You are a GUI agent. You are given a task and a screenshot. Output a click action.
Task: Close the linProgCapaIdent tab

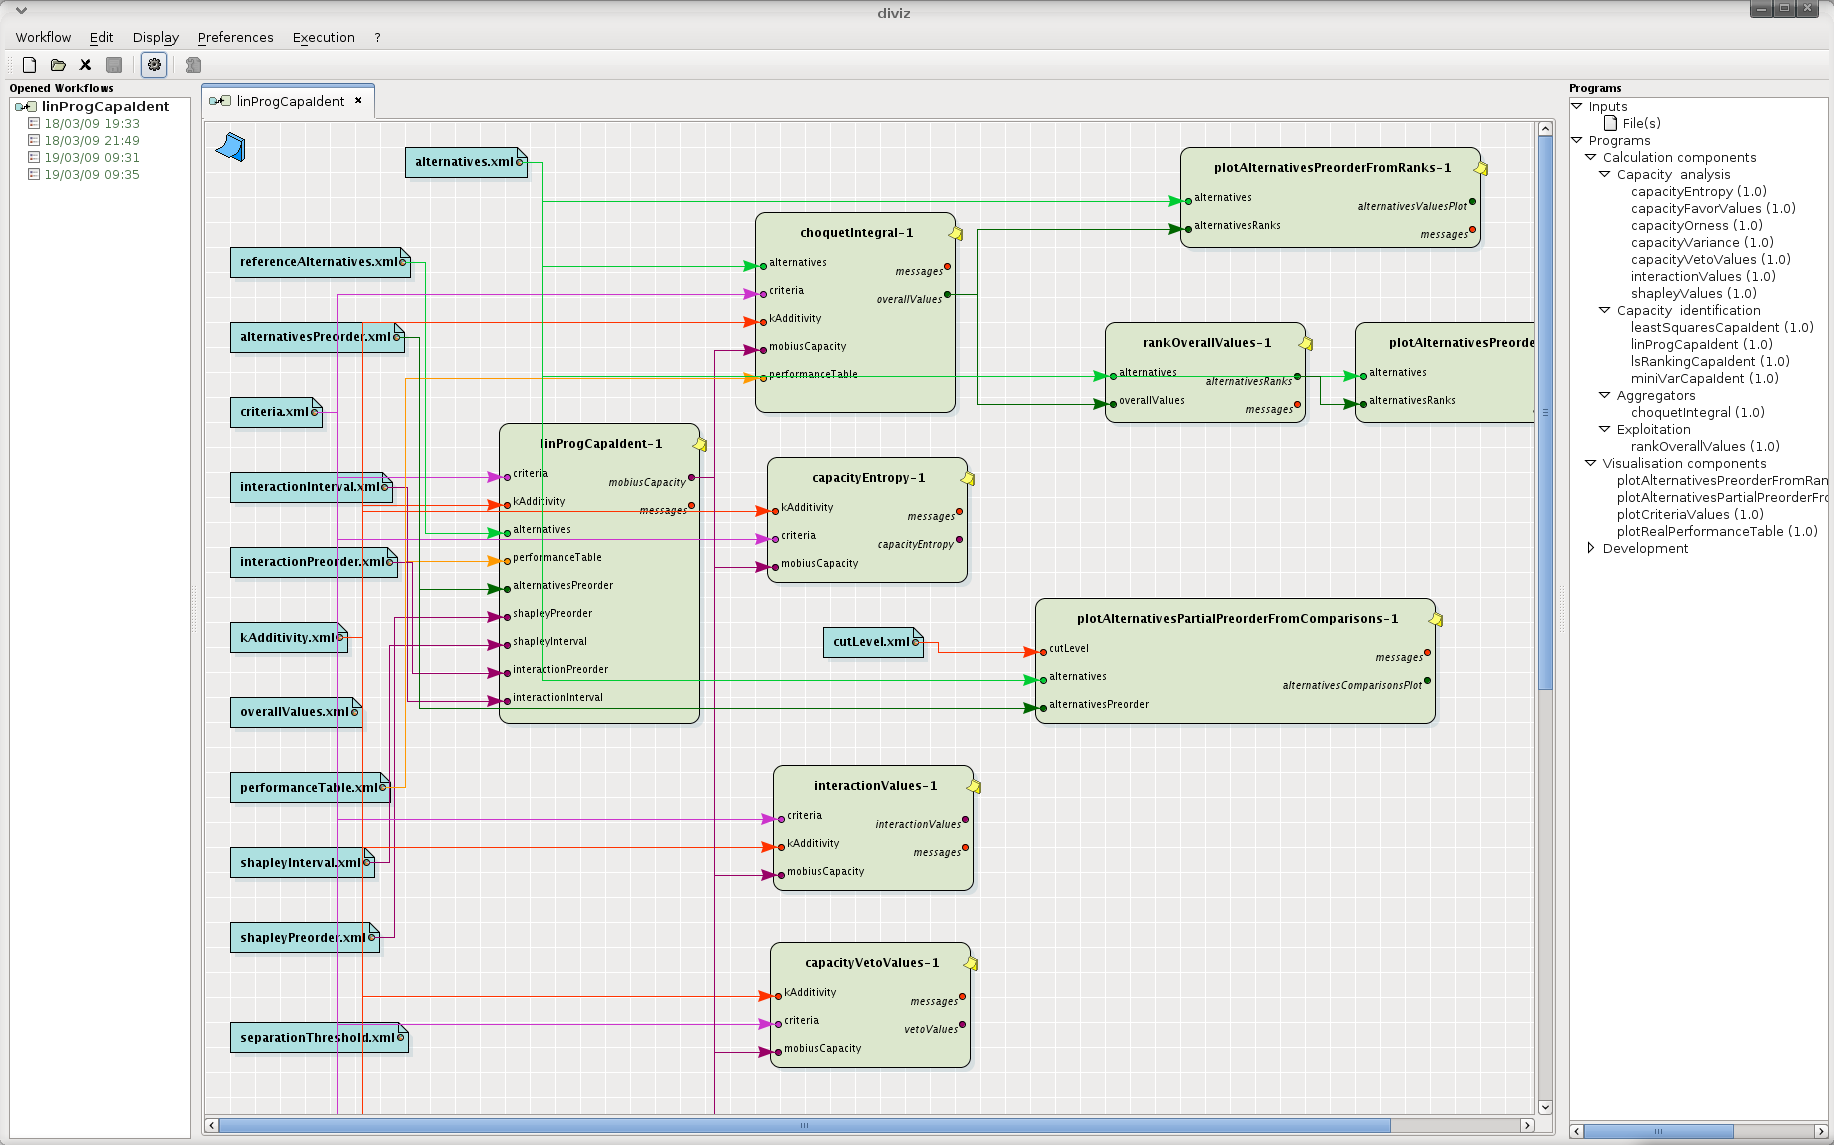358,101
